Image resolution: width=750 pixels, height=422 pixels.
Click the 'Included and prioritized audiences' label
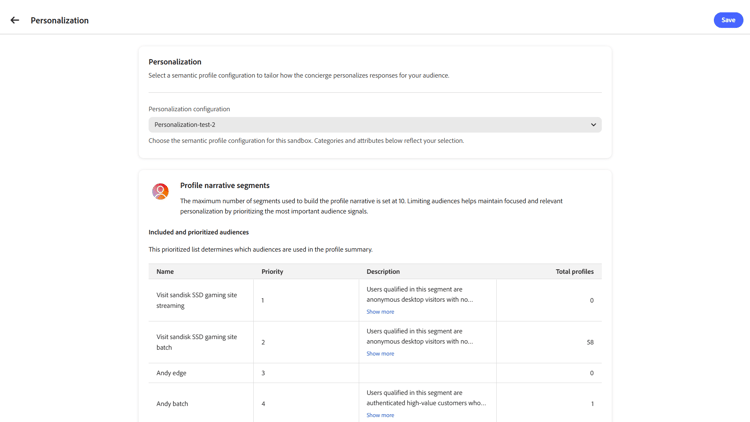[x=199, y=232]
